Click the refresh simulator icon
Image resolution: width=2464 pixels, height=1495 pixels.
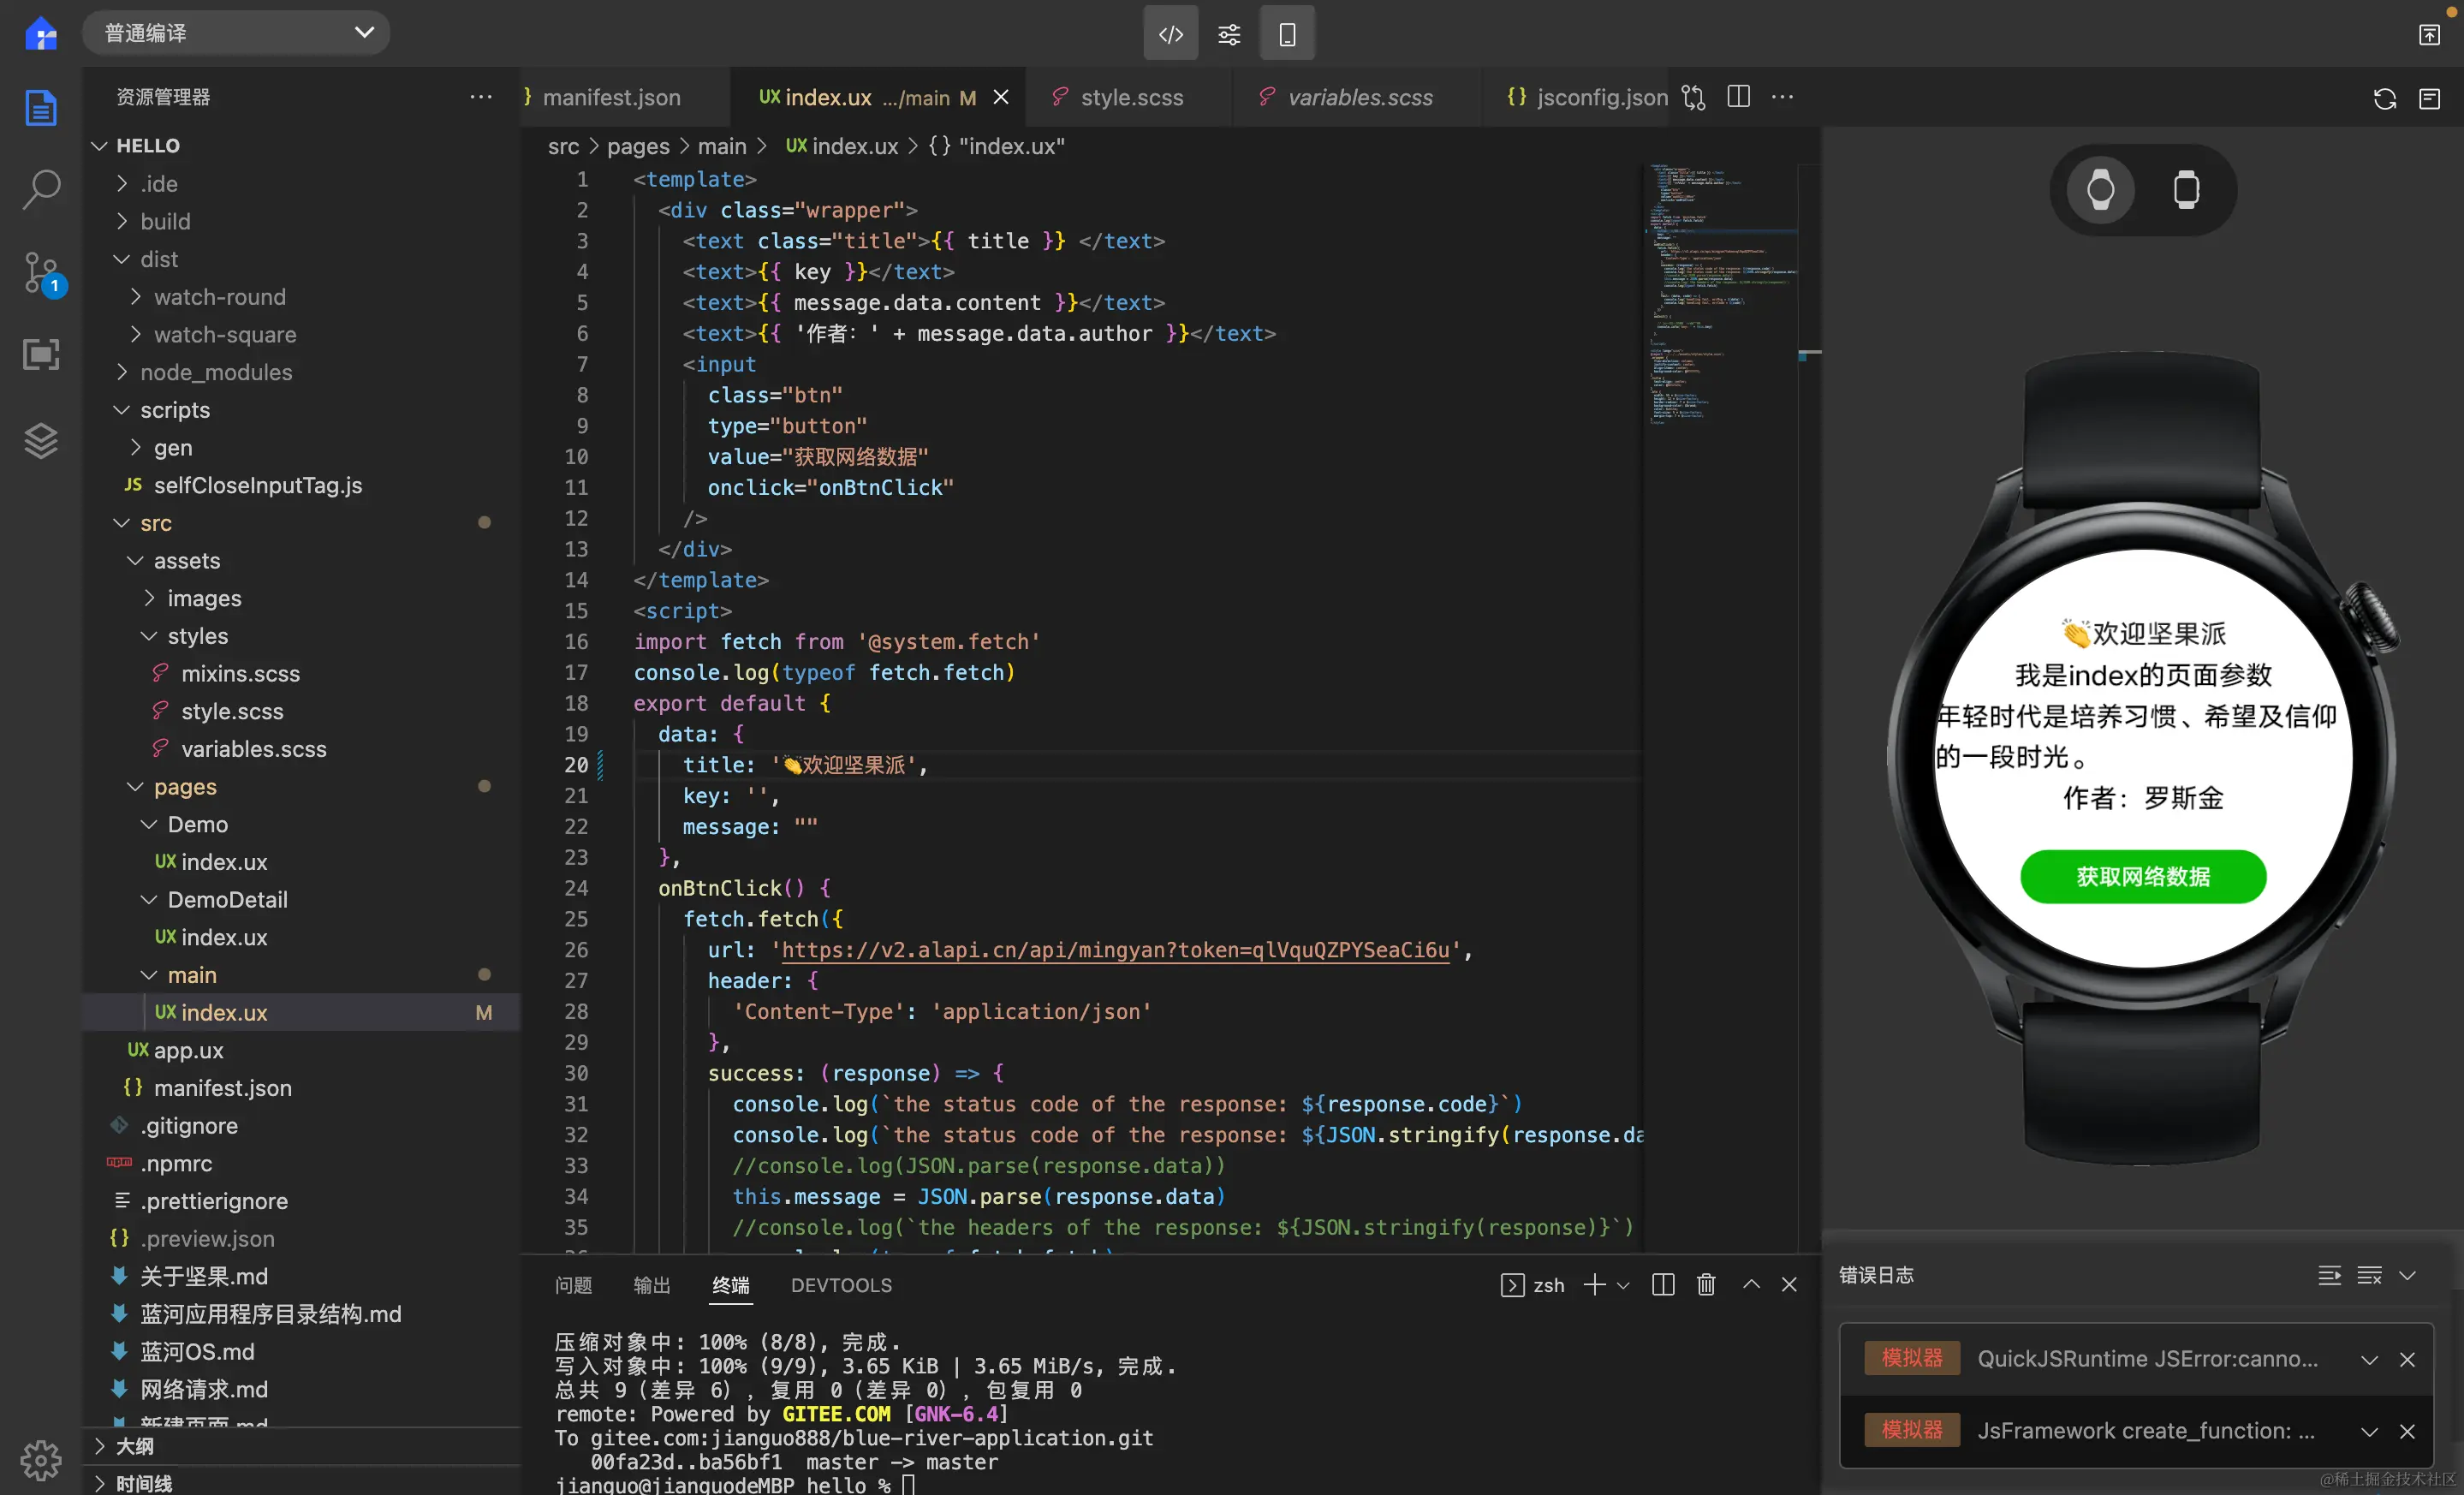point(2384,98)
